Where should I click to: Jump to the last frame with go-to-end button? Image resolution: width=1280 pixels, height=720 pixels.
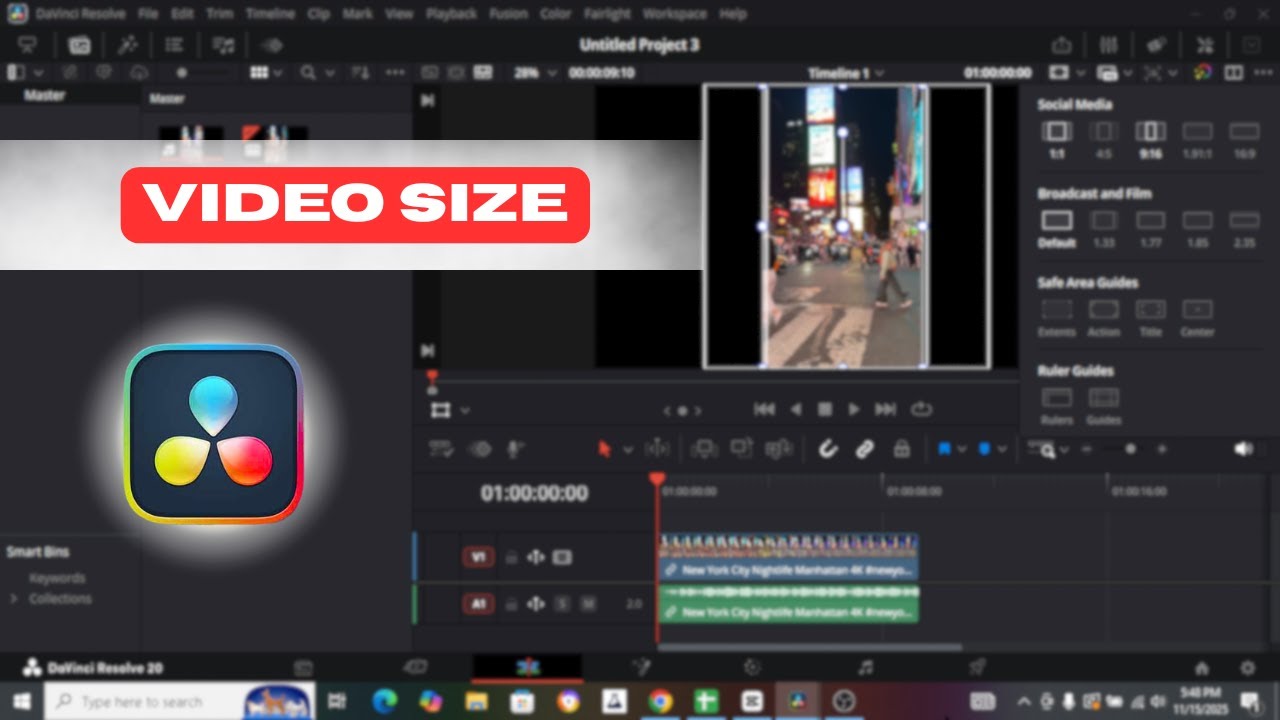point(886,409)
